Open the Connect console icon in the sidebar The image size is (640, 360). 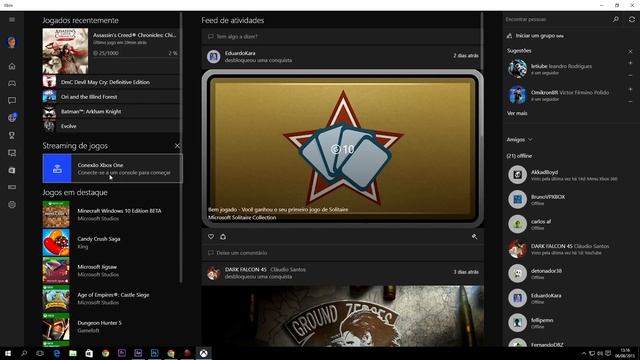pos(12,187)
